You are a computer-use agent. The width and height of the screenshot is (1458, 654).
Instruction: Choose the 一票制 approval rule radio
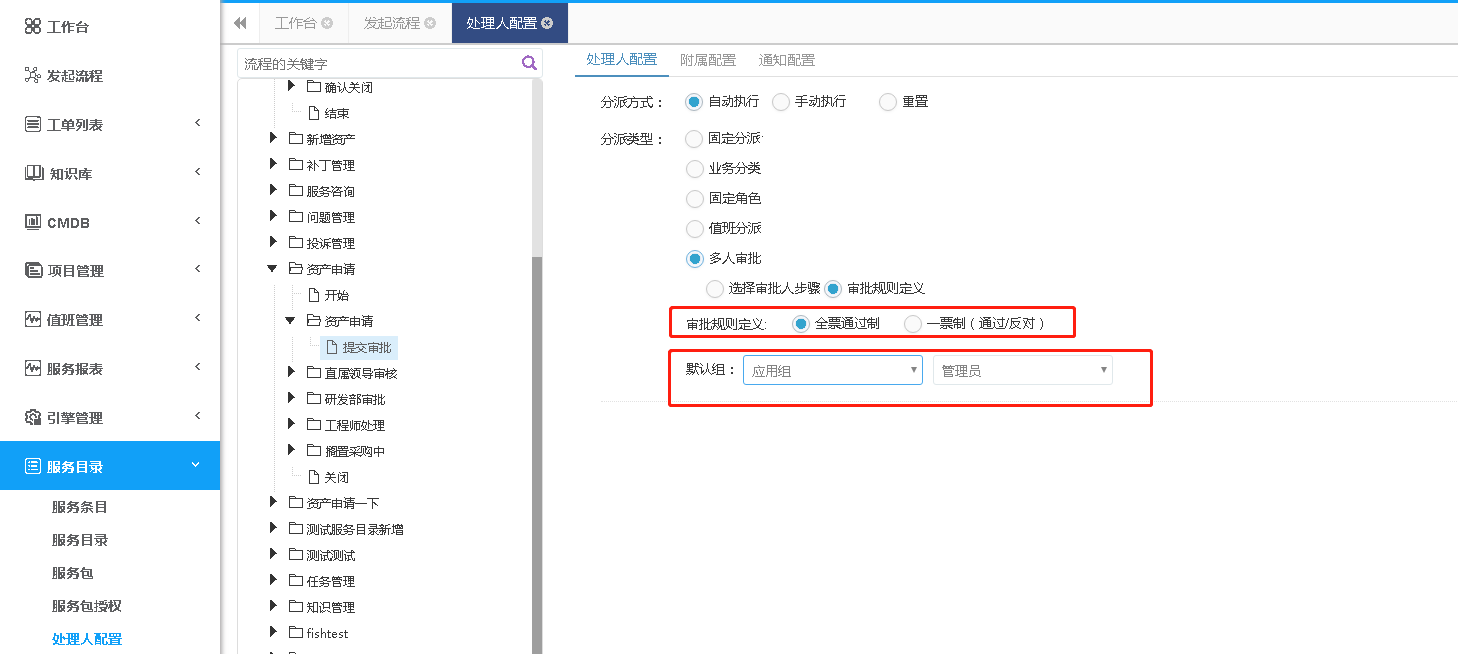[913, 324]
